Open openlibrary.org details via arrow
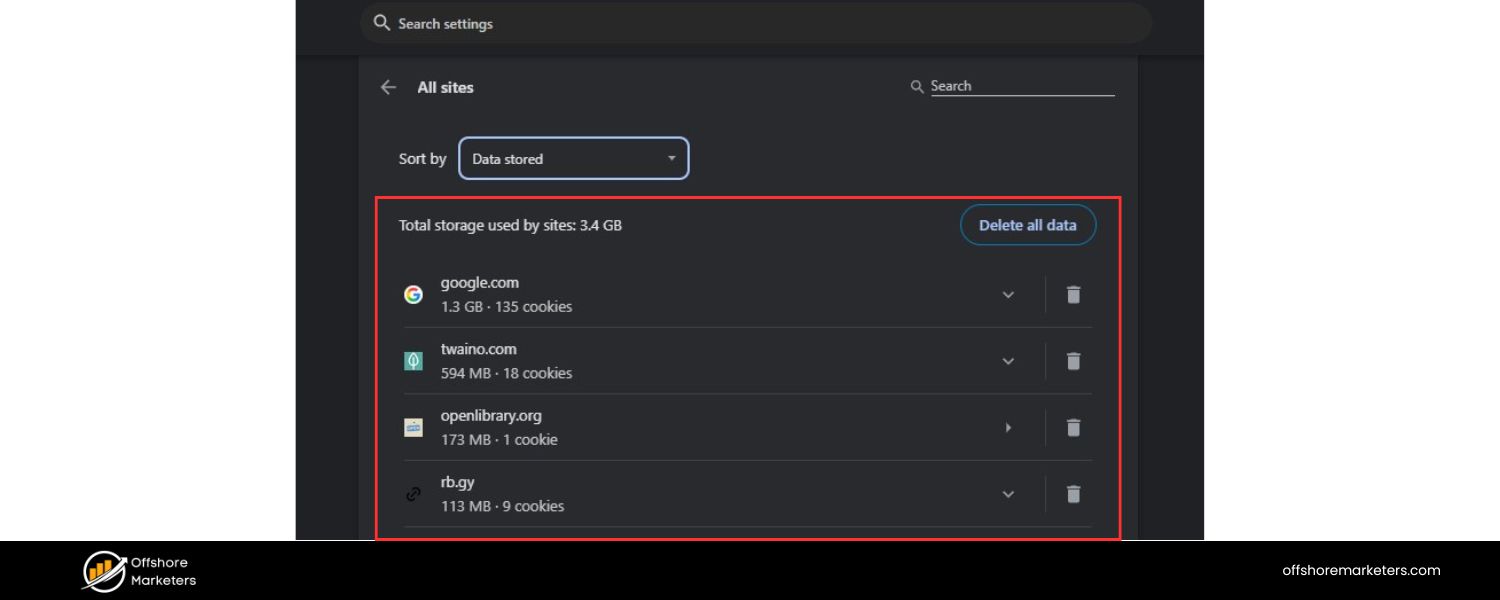 coord(1008,427)
